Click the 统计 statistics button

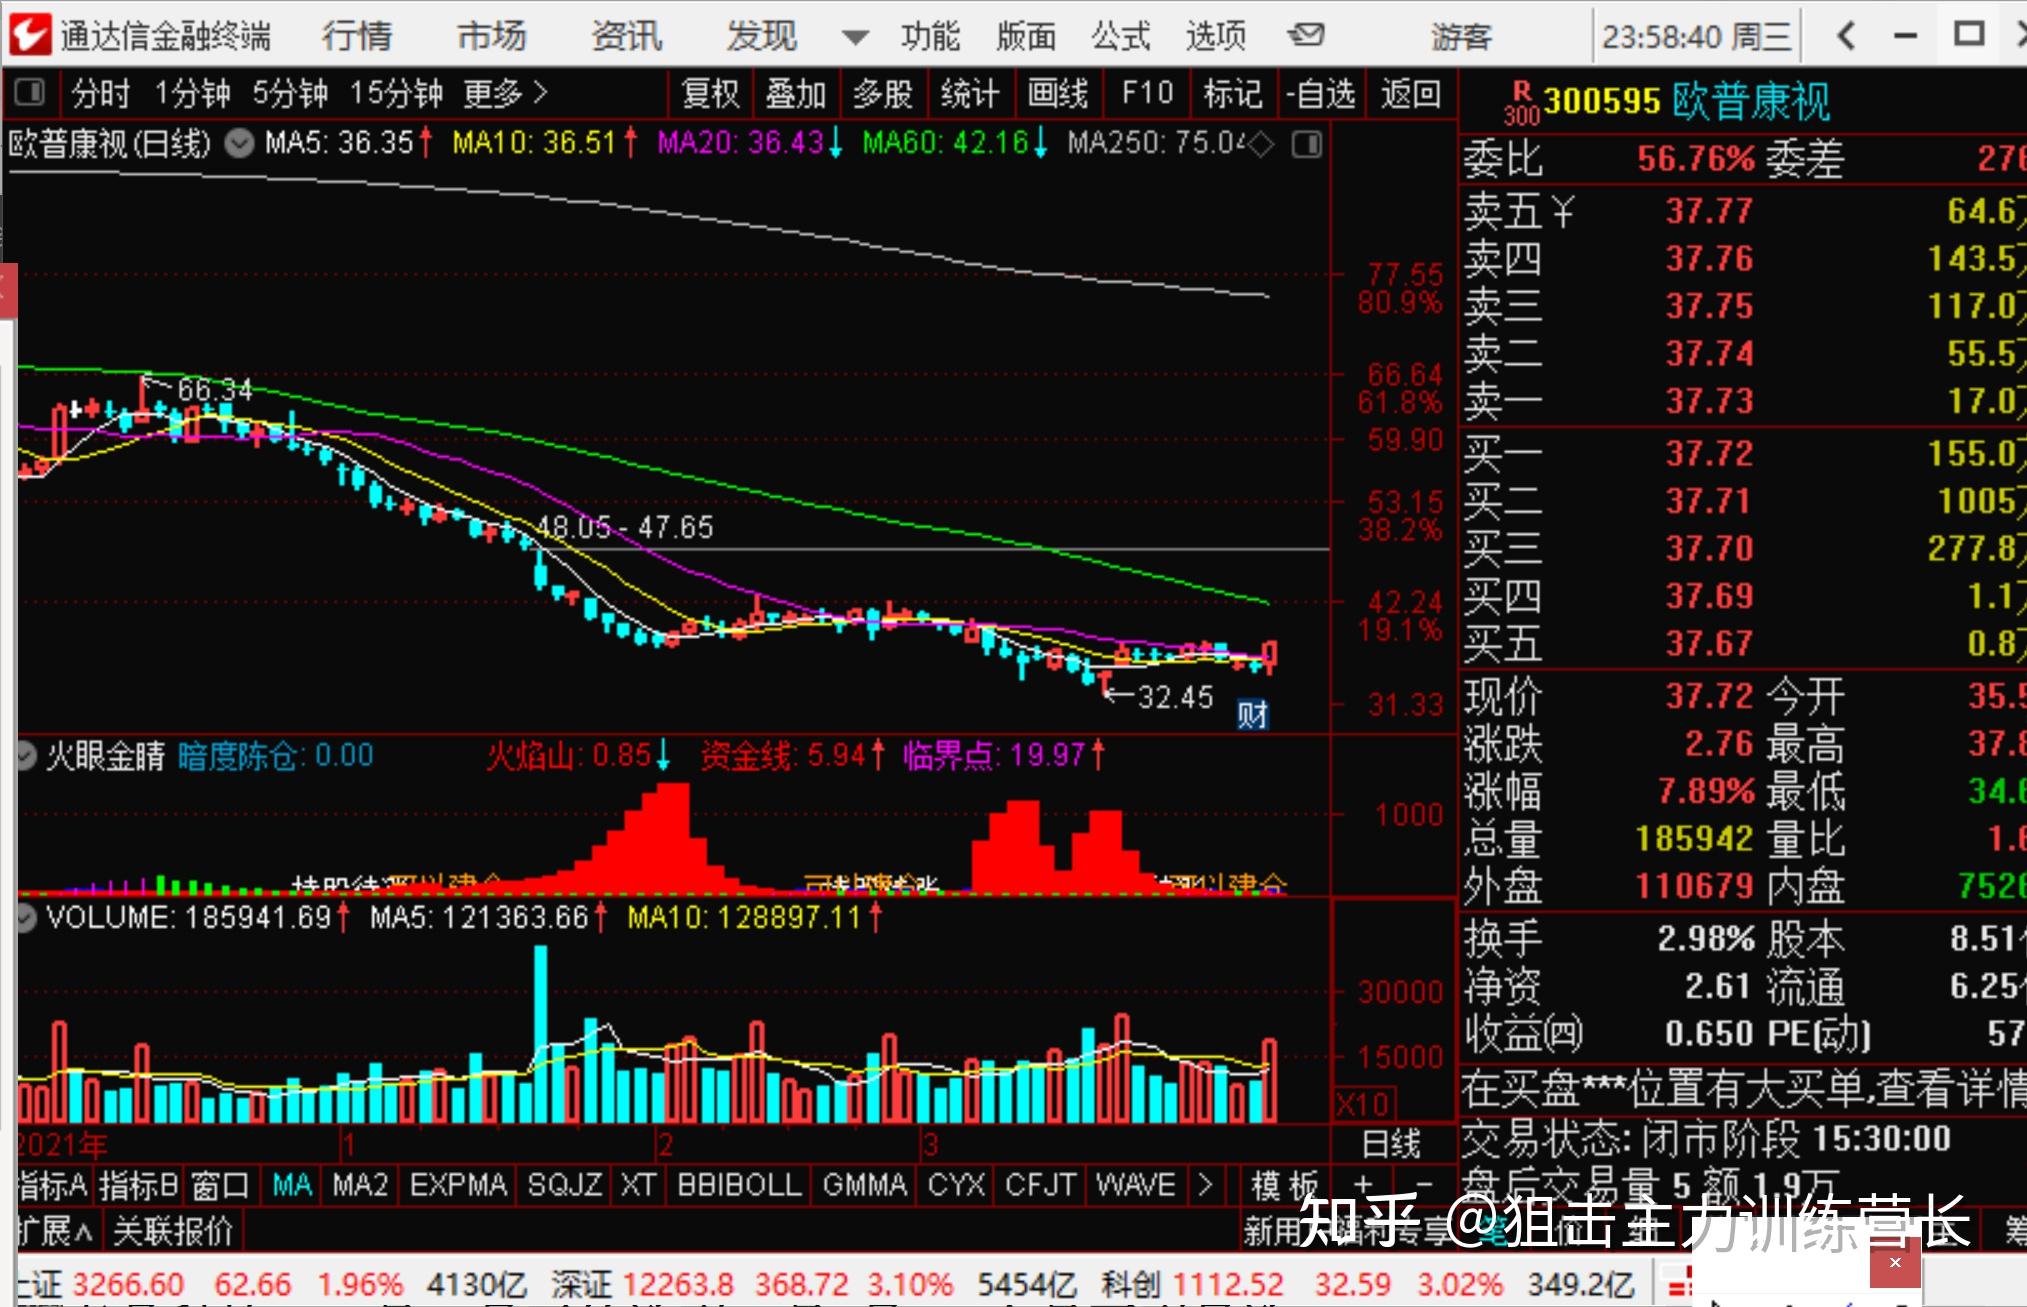pos(970,94)
